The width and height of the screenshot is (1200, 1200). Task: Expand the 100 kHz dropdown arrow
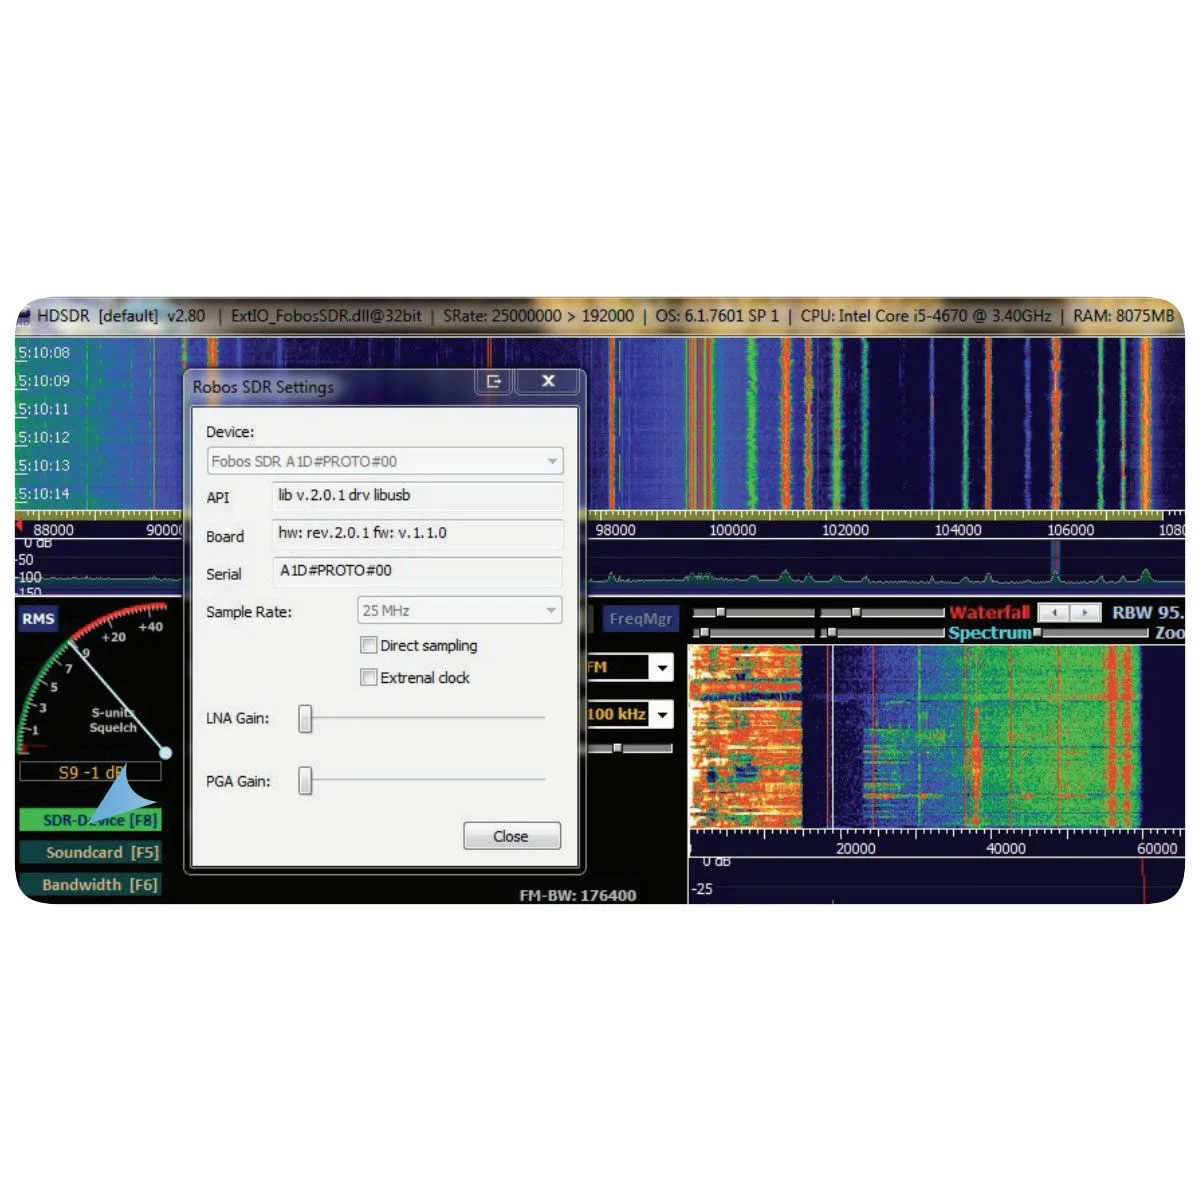[661, 715]
